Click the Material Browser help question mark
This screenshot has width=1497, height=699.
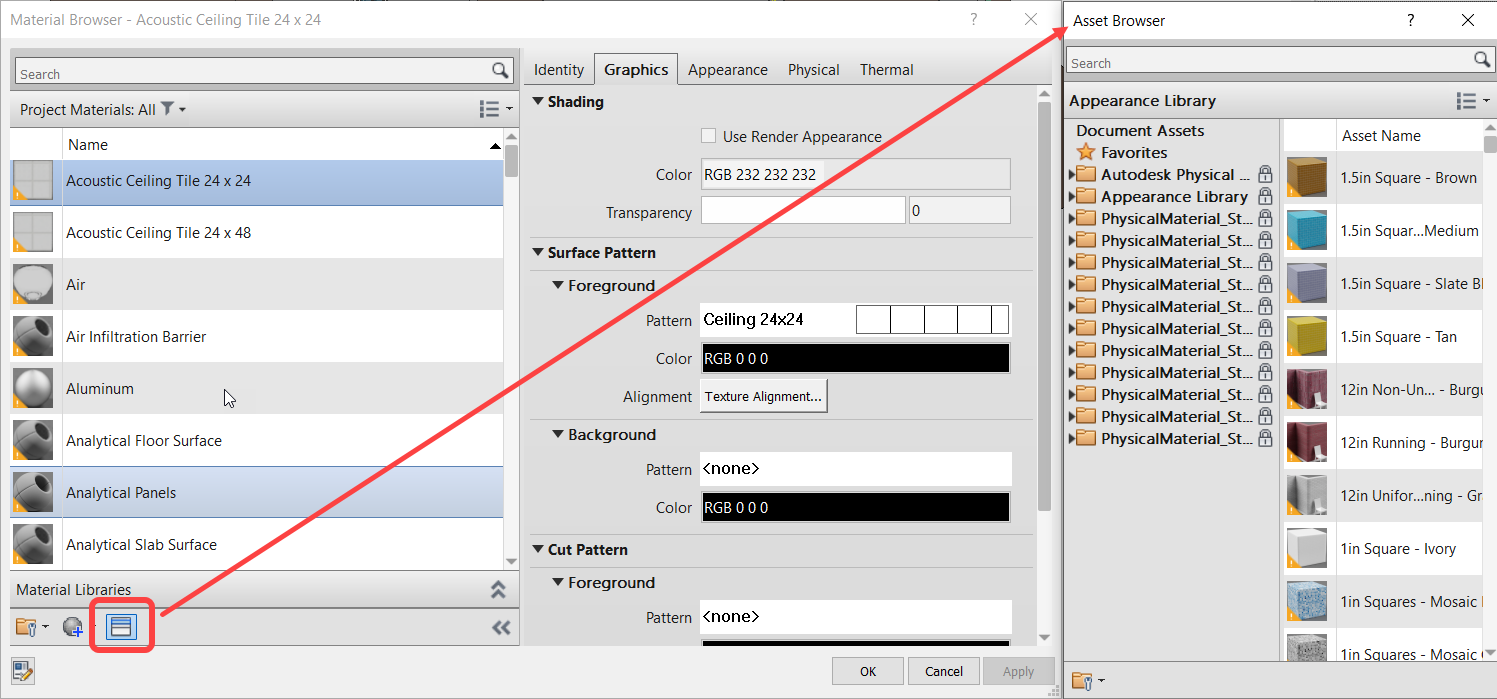pos(973,19)
